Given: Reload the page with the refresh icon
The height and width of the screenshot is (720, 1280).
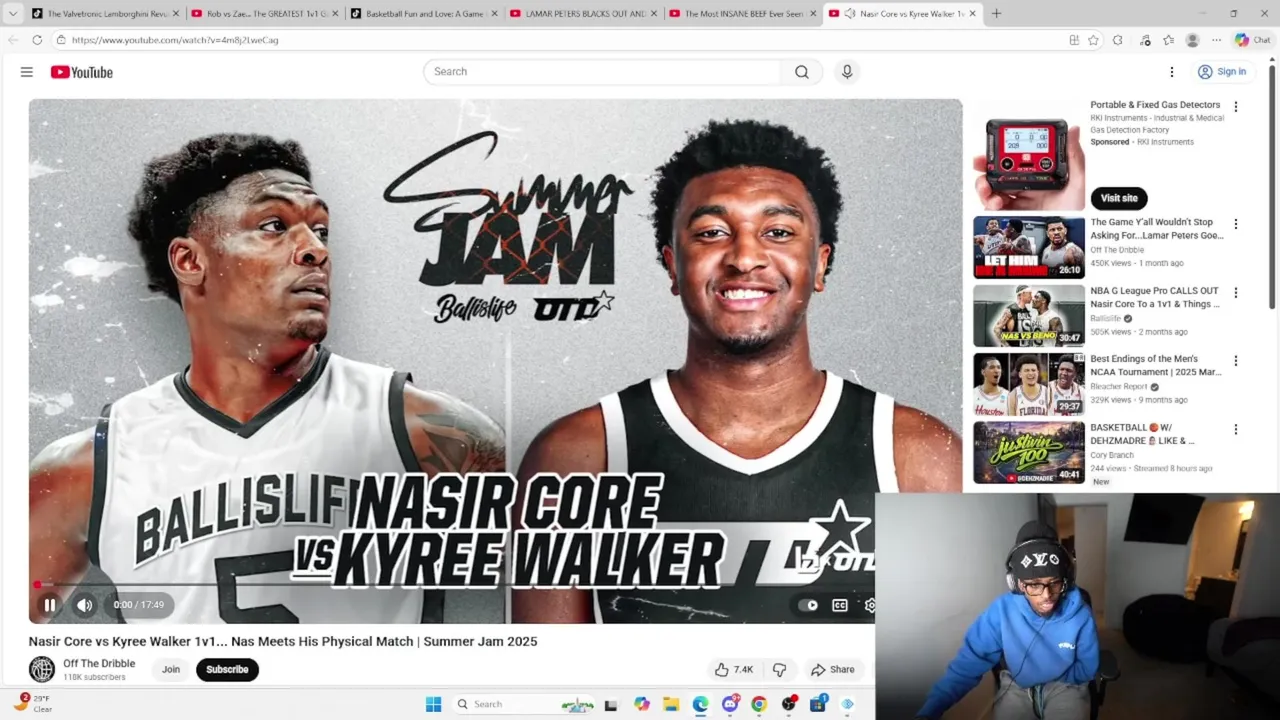Looking at the screenshot, I should click(37, 40).
